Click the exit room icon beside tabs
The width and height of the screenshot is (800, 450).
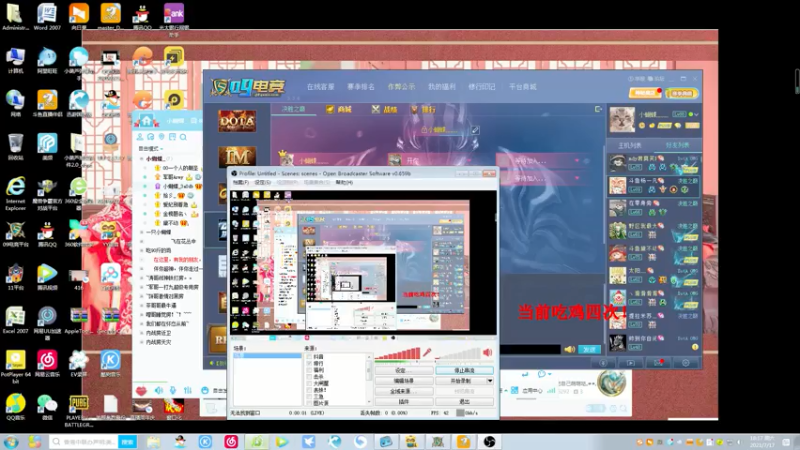pos(598,109)
